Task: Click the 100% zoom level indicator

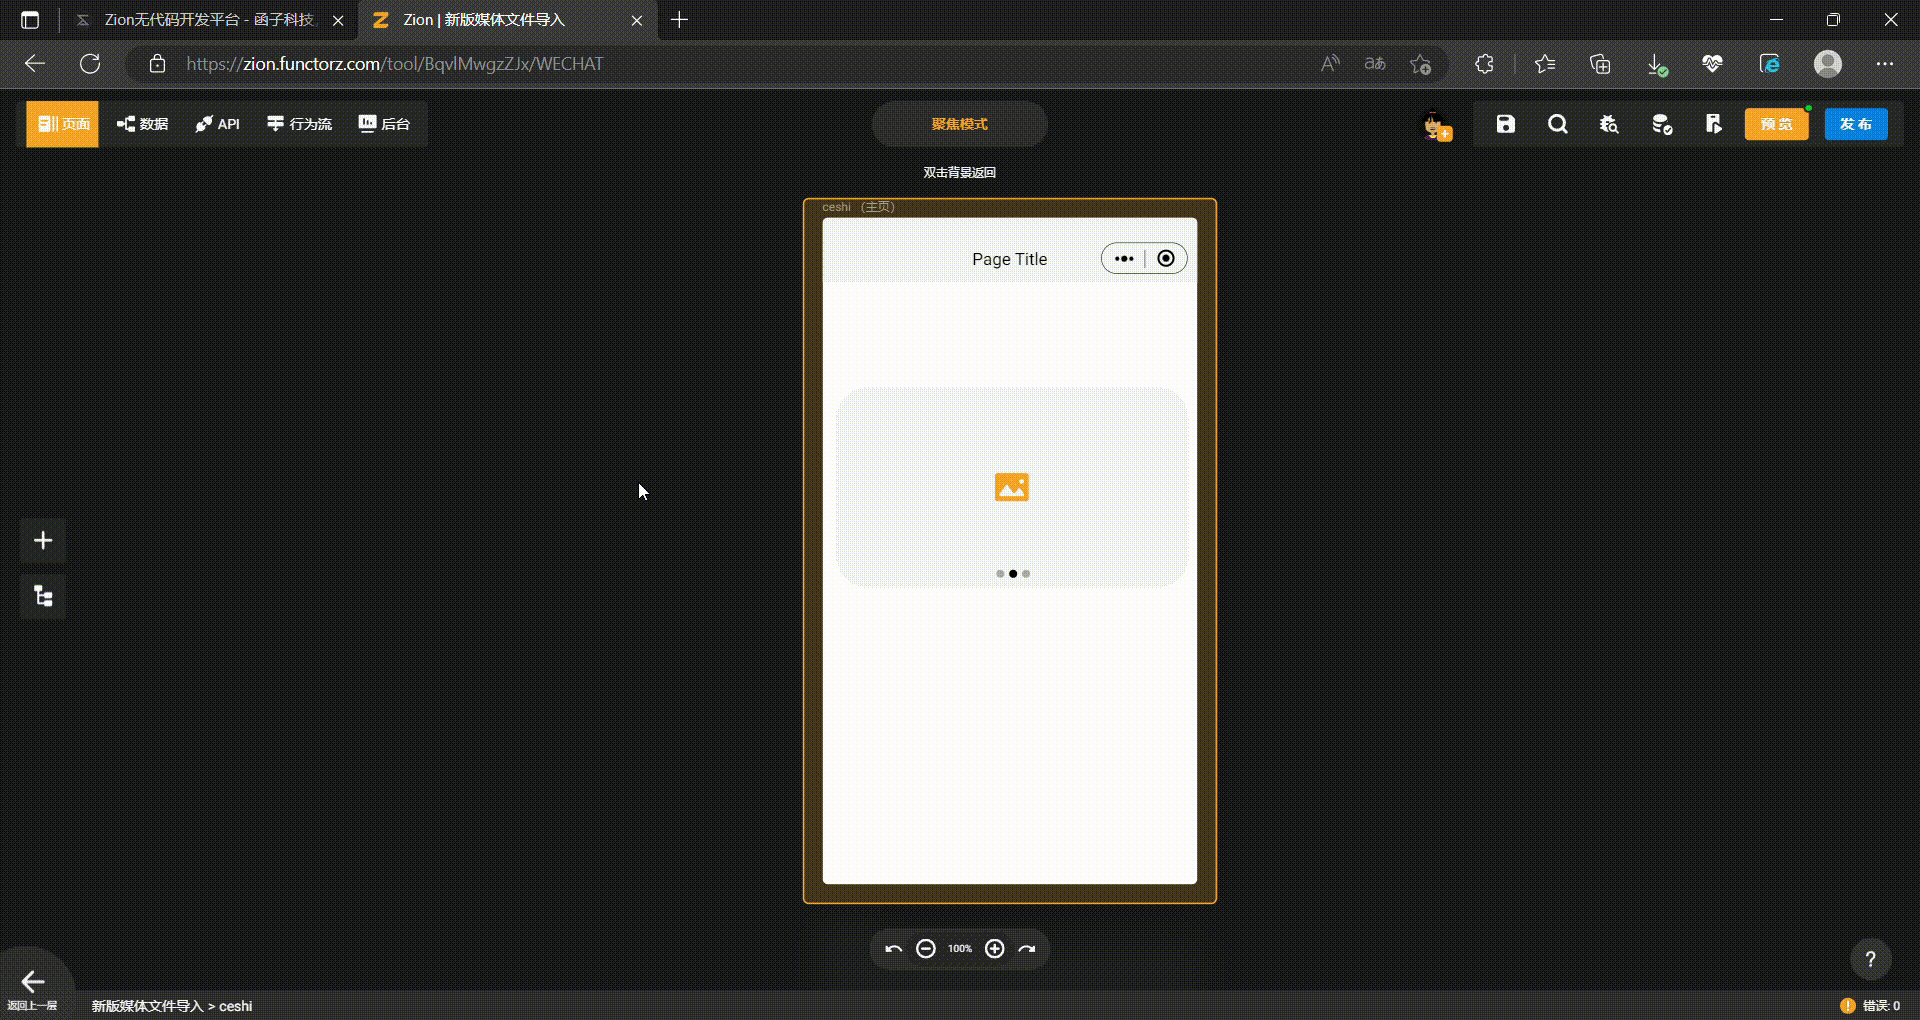Action: 960,949
